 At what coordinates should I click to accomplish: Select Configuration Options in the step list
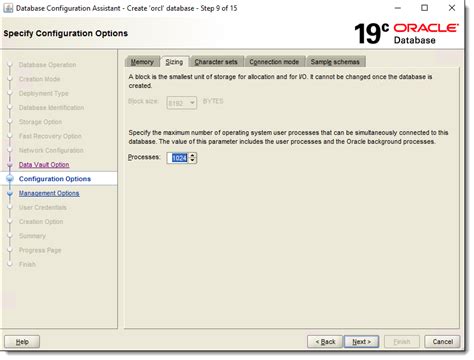[55, 179]
